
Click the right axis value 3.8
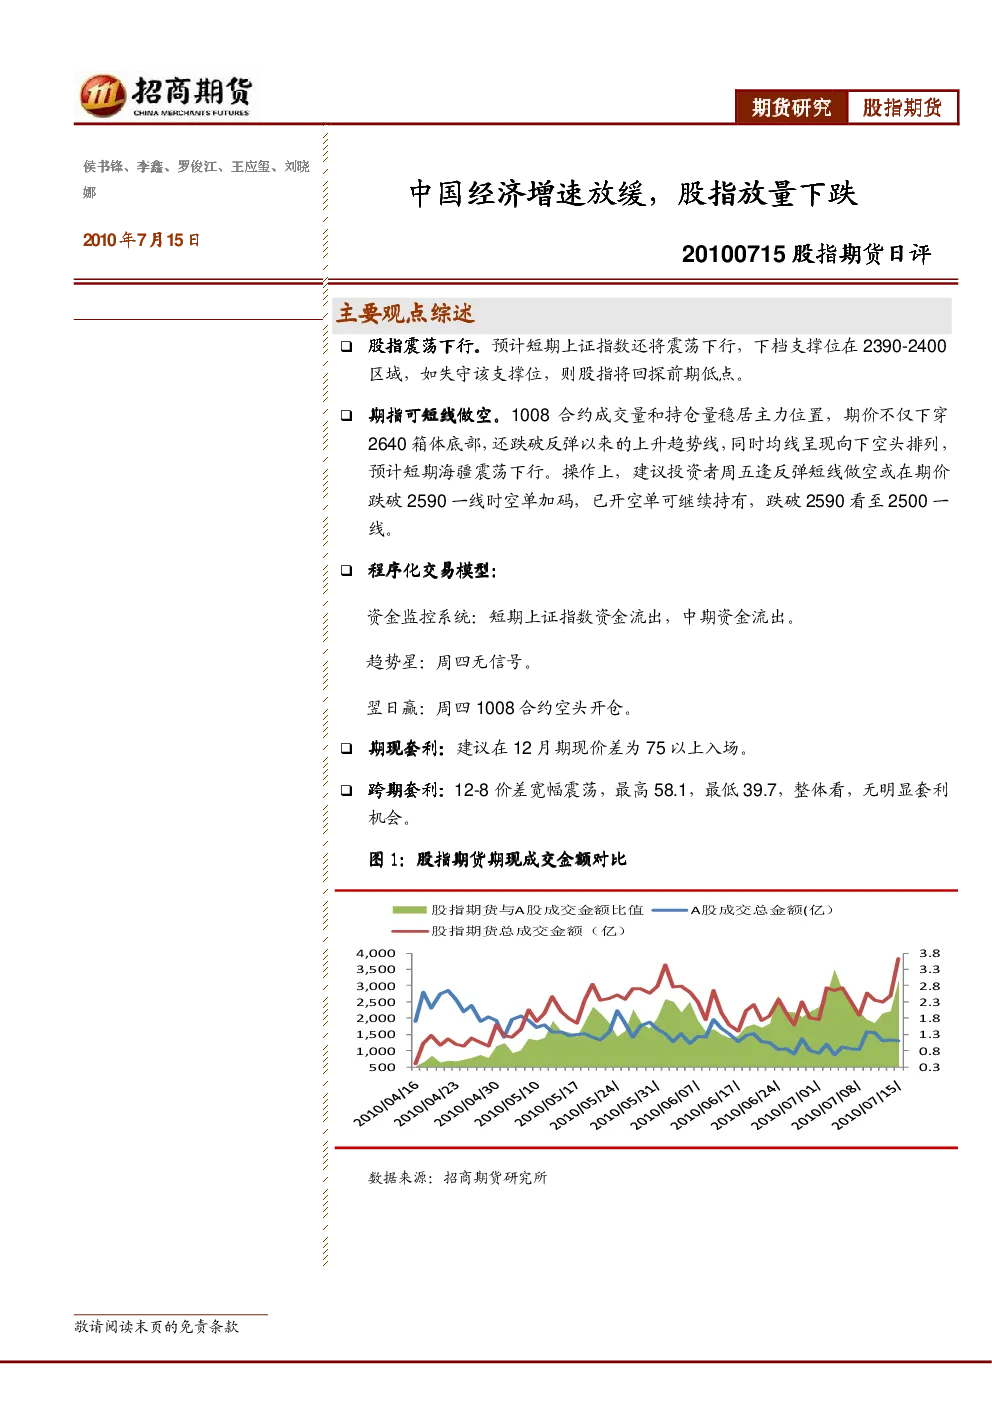(930, 953)
